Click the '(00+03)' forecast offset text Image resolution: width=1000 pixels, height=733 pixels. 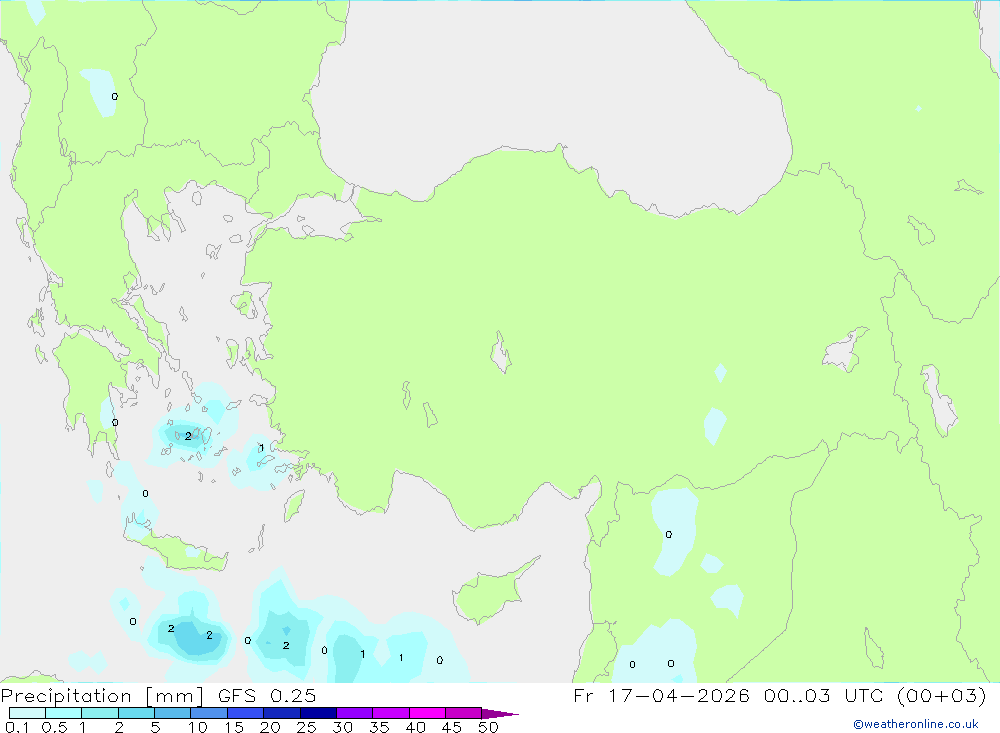point(941,695)
